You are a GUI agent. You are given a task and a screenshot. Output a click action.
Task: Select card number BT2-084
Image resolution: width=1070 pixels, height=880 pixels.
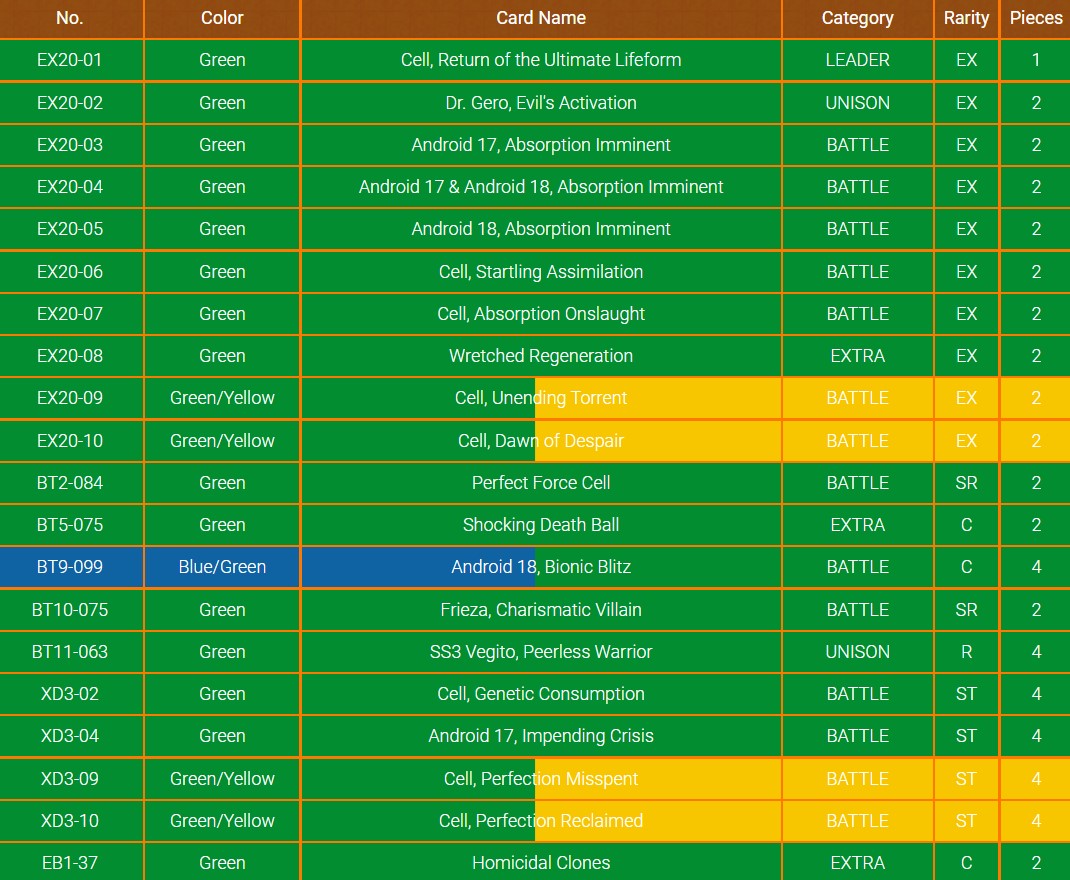tap(70, 483)
